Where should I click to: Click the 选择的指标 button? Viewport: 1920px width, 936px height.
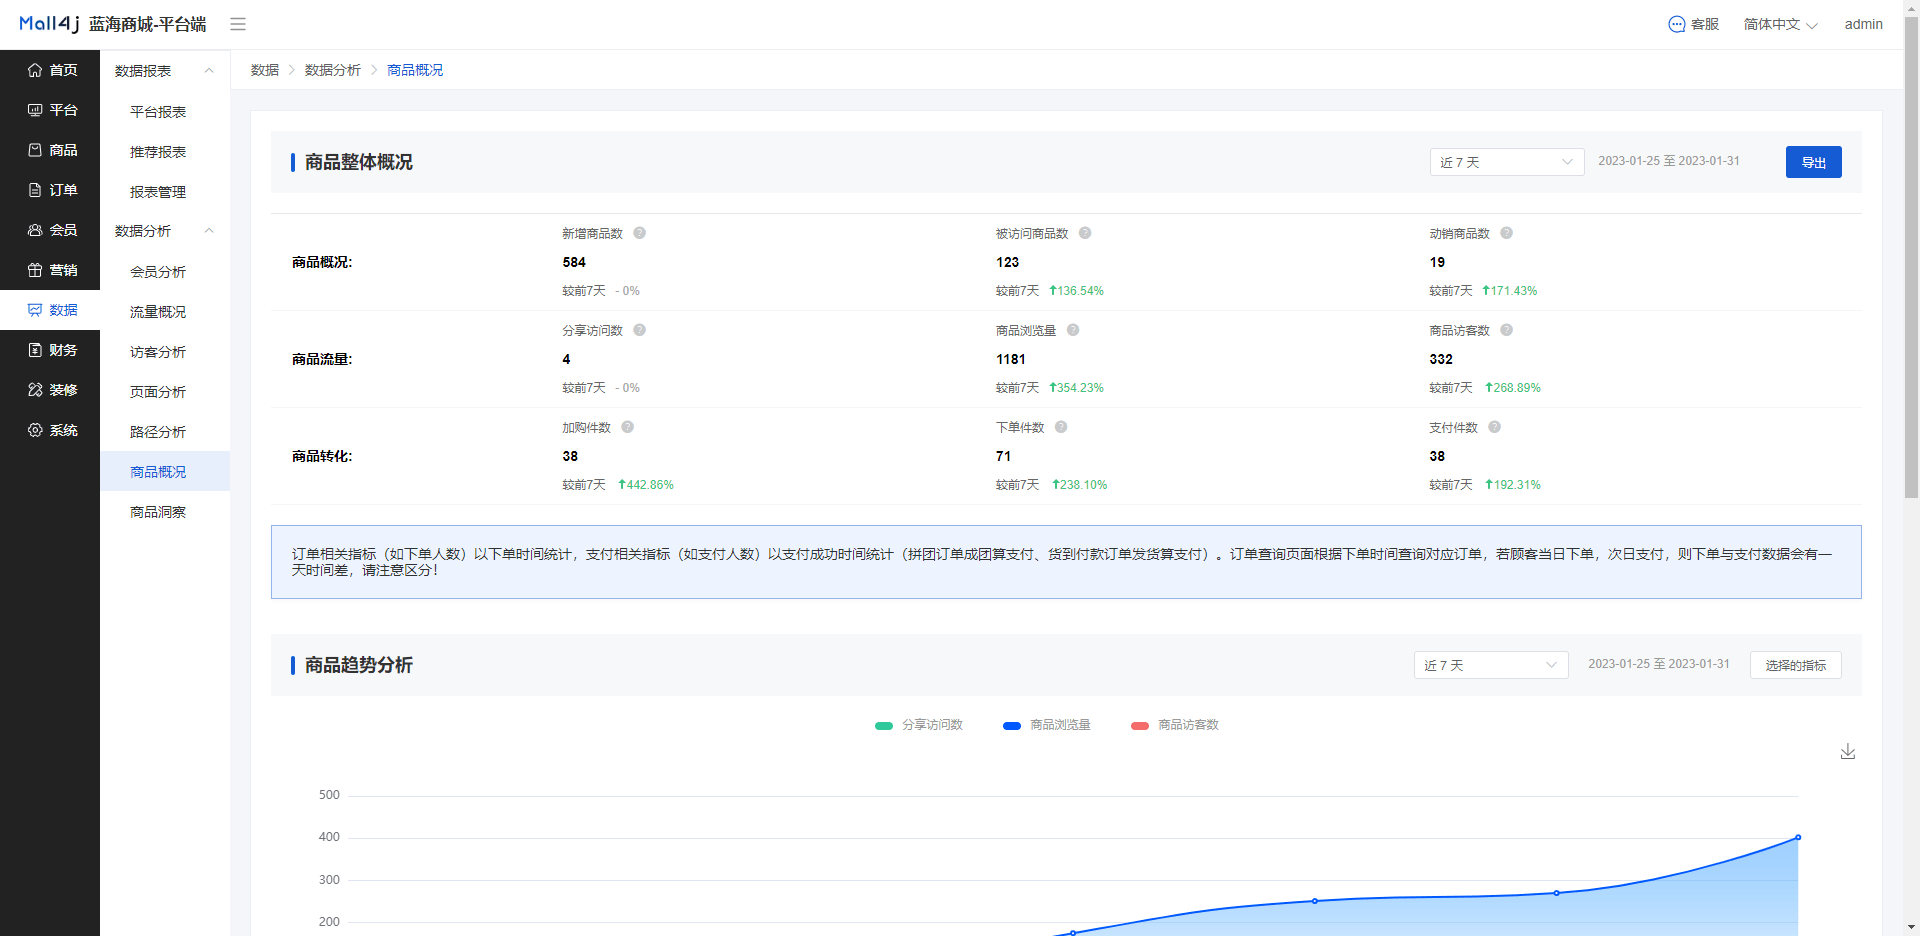point(1796,665)
